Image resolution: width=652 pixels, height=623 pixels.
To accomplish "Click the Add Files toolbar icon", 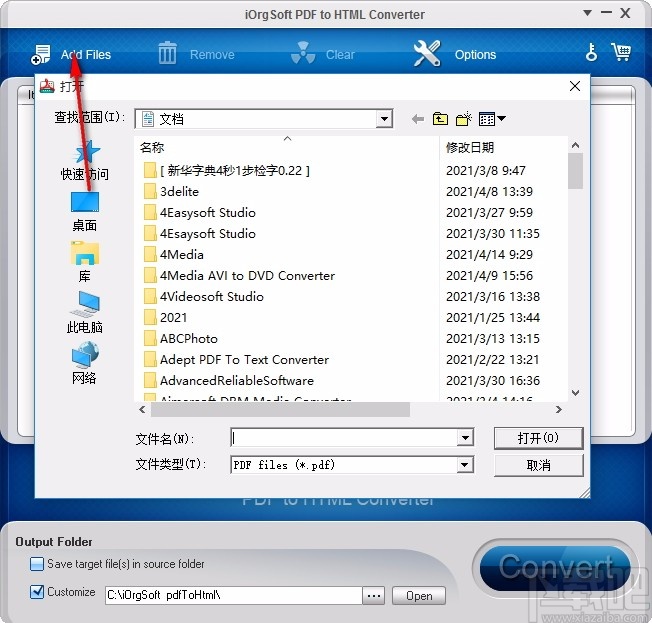I will point(40,54).
